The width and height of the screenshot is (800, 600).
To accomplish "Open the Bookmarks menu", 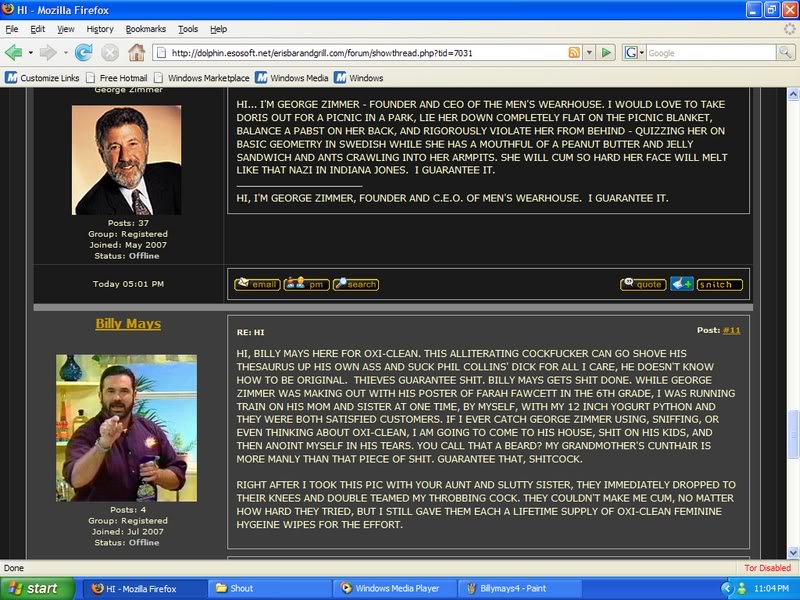I will pos(146,29).
